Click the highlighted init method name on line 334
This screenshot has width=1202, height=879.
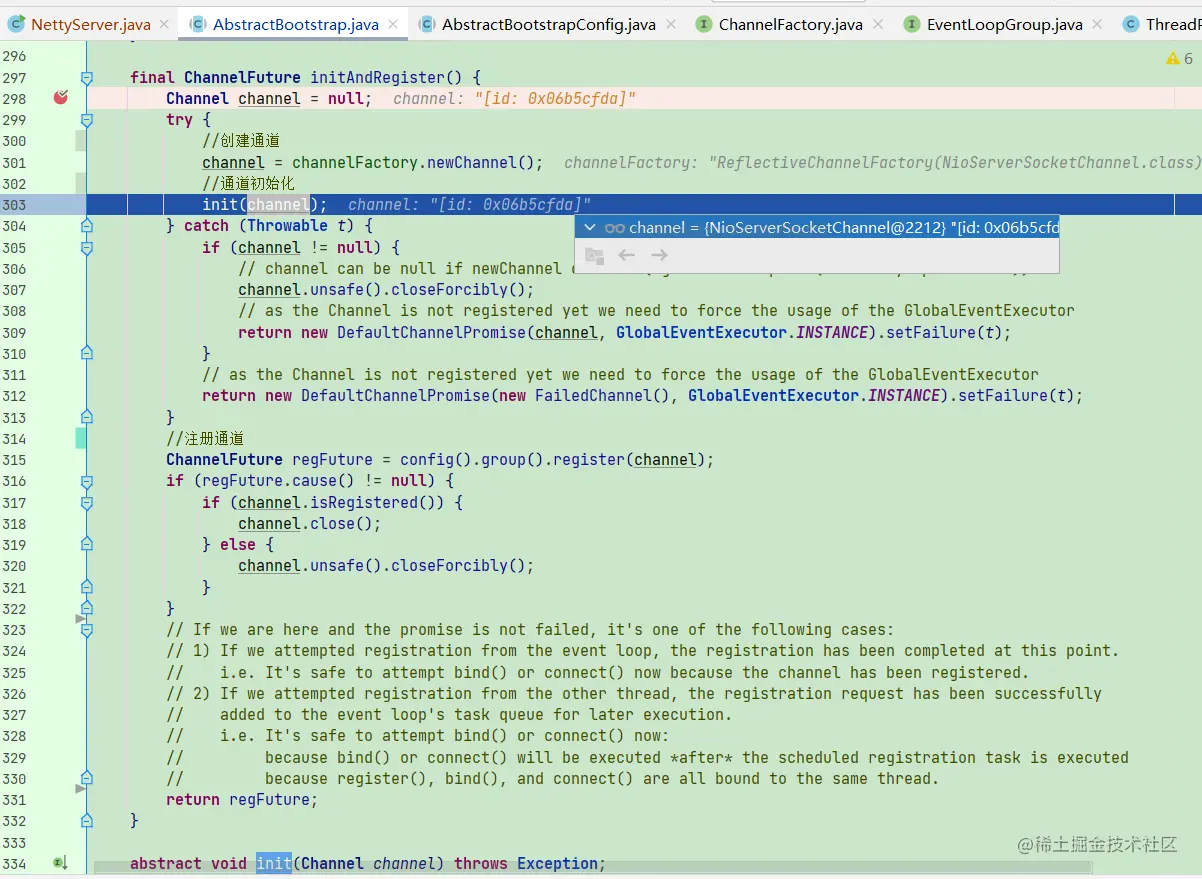pos(274,863)
